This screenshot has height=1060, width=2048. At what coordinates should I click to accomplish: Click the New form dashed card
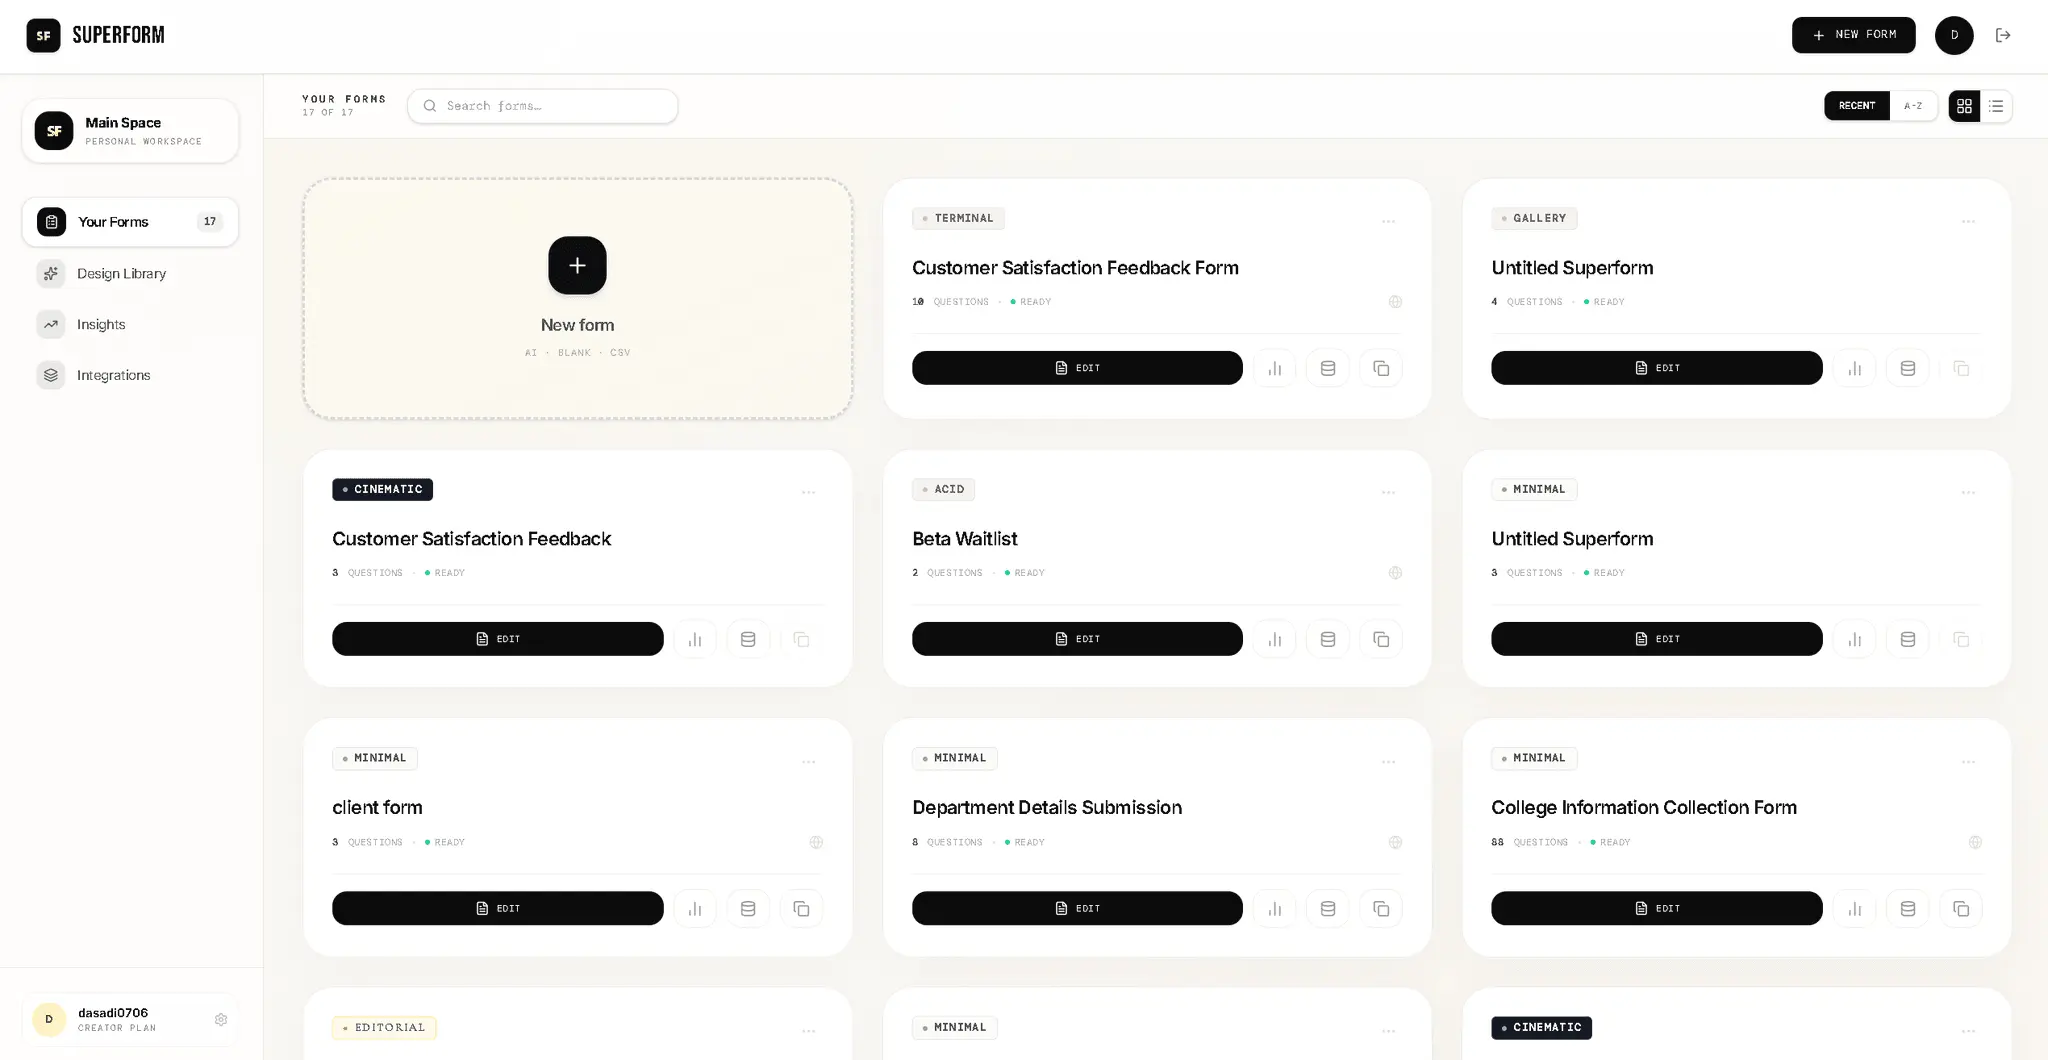[x=577, y=298]
